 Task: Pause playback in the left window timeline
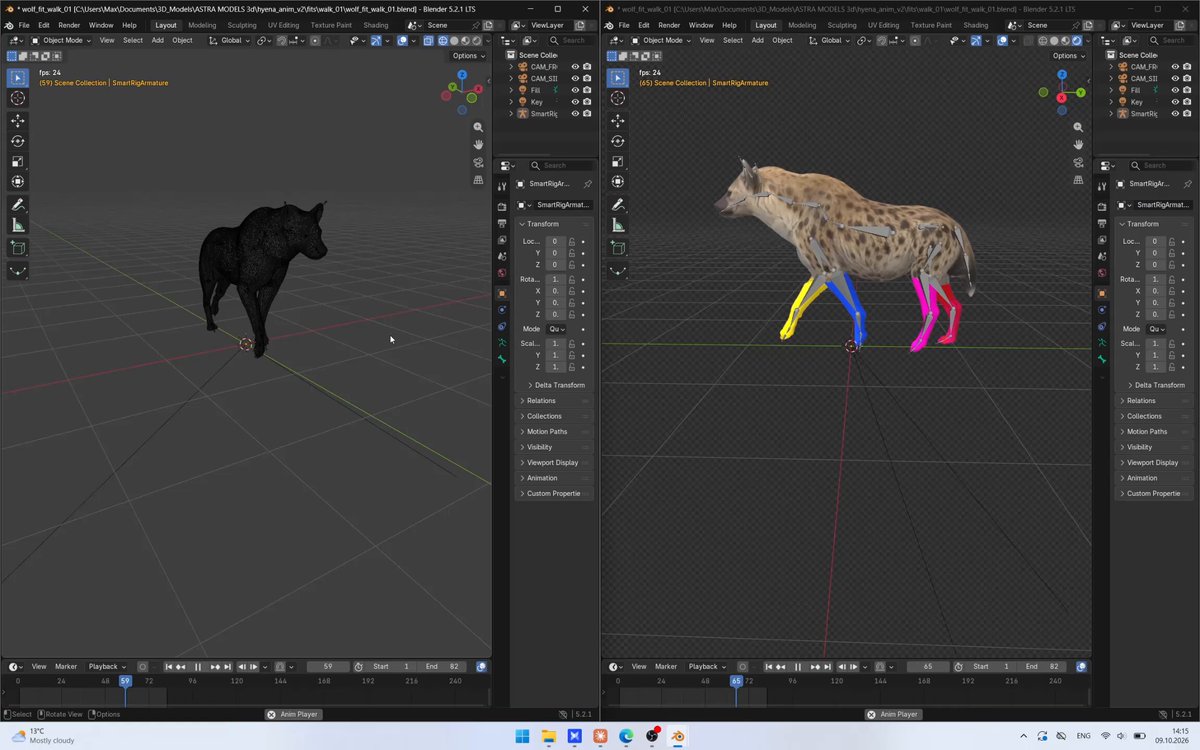coord(198,667)
